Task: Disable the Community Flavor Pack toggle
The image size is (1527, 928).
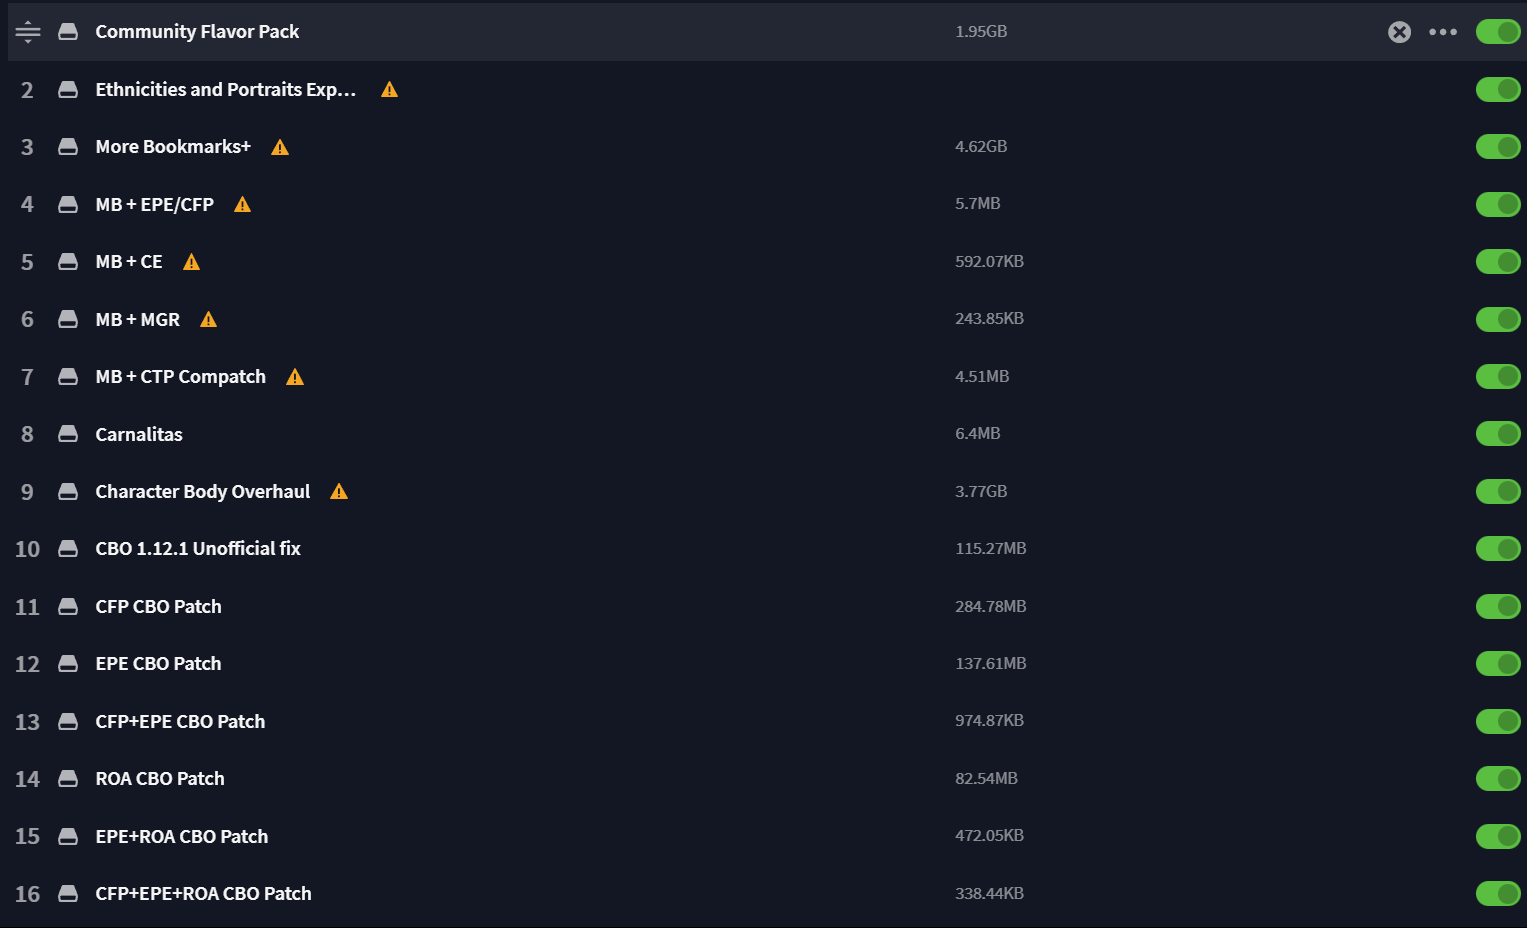Action: click(1498, 32)
